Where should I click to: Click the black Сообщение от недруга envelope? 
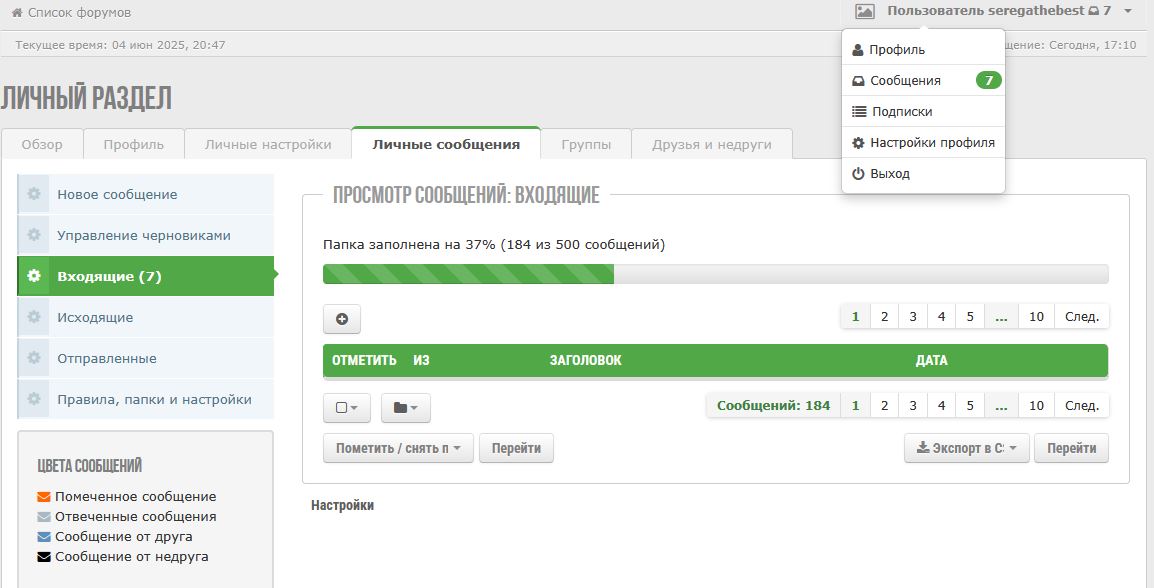click(44, 557)
